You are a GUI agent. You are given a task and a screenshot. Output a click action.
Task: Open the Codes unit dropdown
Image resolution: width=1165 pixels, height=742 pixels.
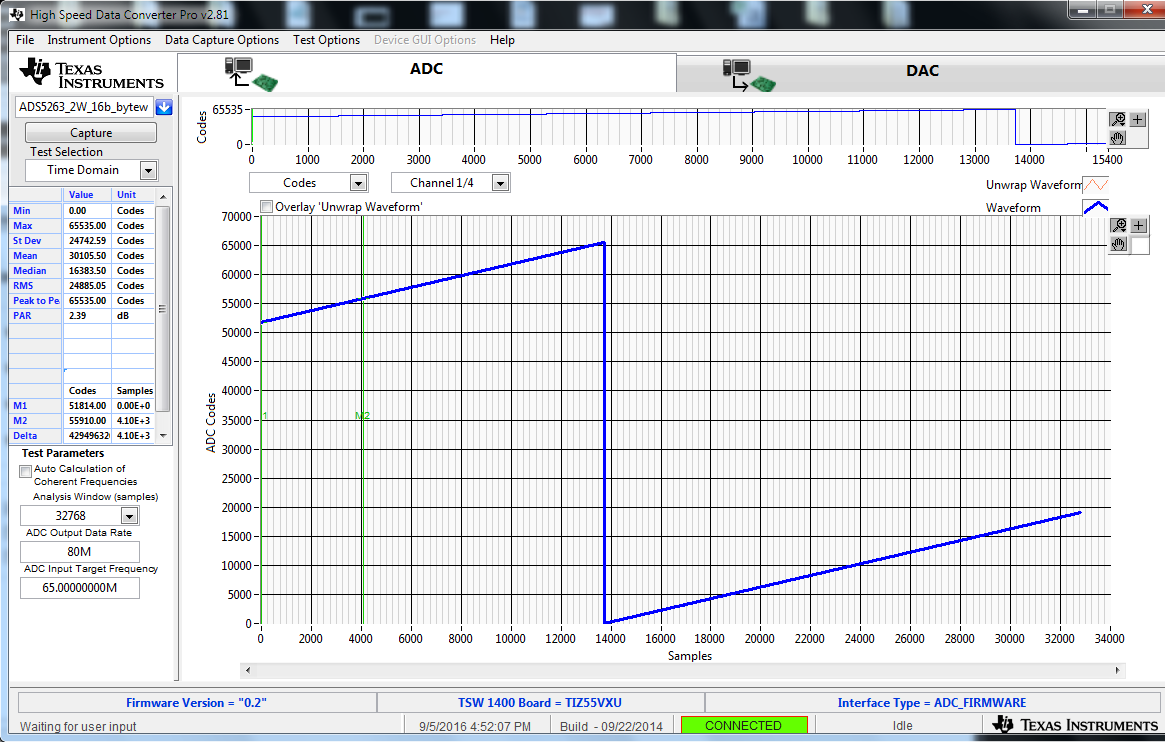pyautogui.click(x=358, y=183)
